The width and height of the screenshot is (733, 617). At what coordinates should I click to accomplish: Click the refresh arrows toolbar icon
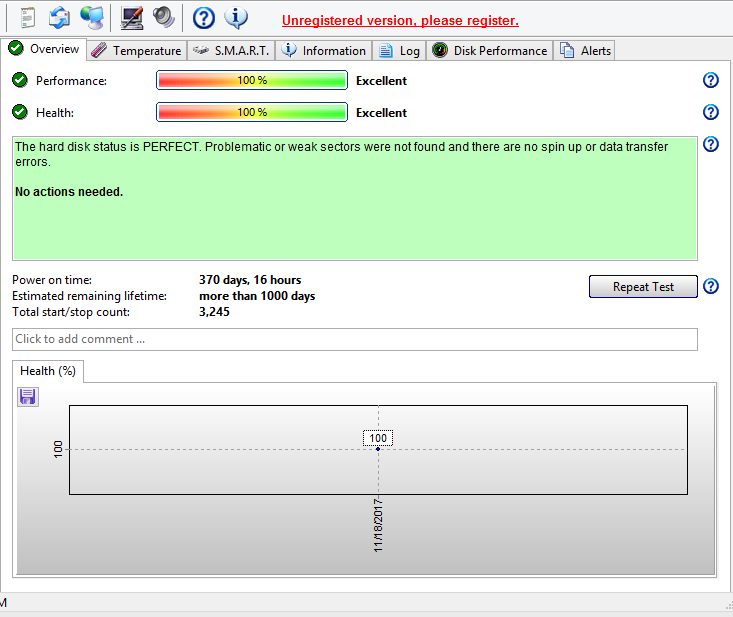tap(59, 18)
